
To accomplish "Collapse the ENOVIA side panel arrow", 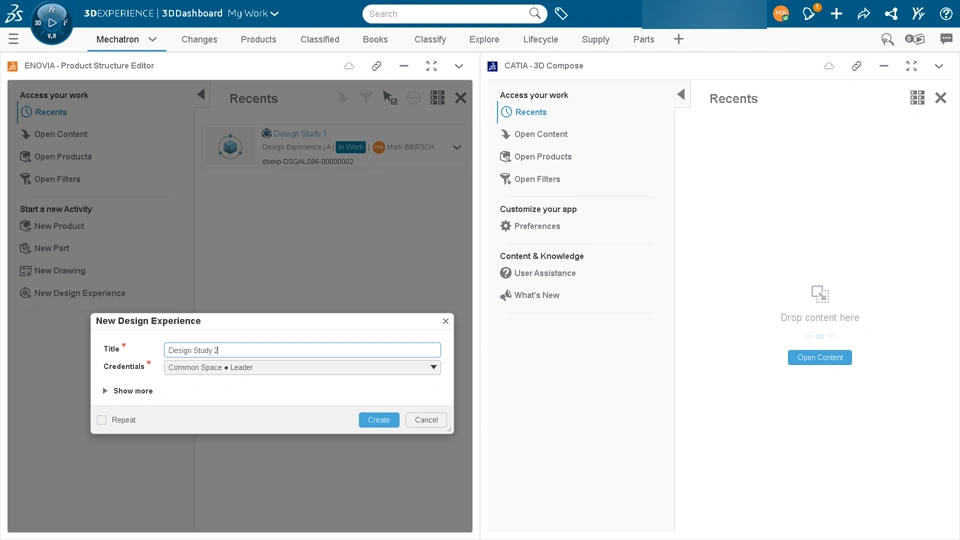I will (201, 94).
